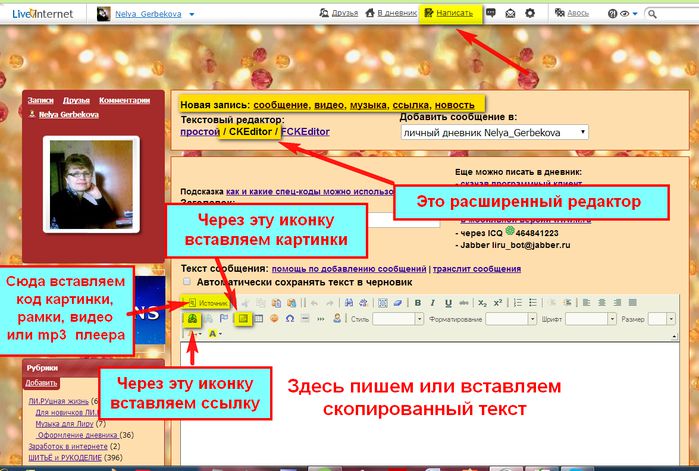Insert special character omega icon
This screenshot has width=699, height=471.
290,319
